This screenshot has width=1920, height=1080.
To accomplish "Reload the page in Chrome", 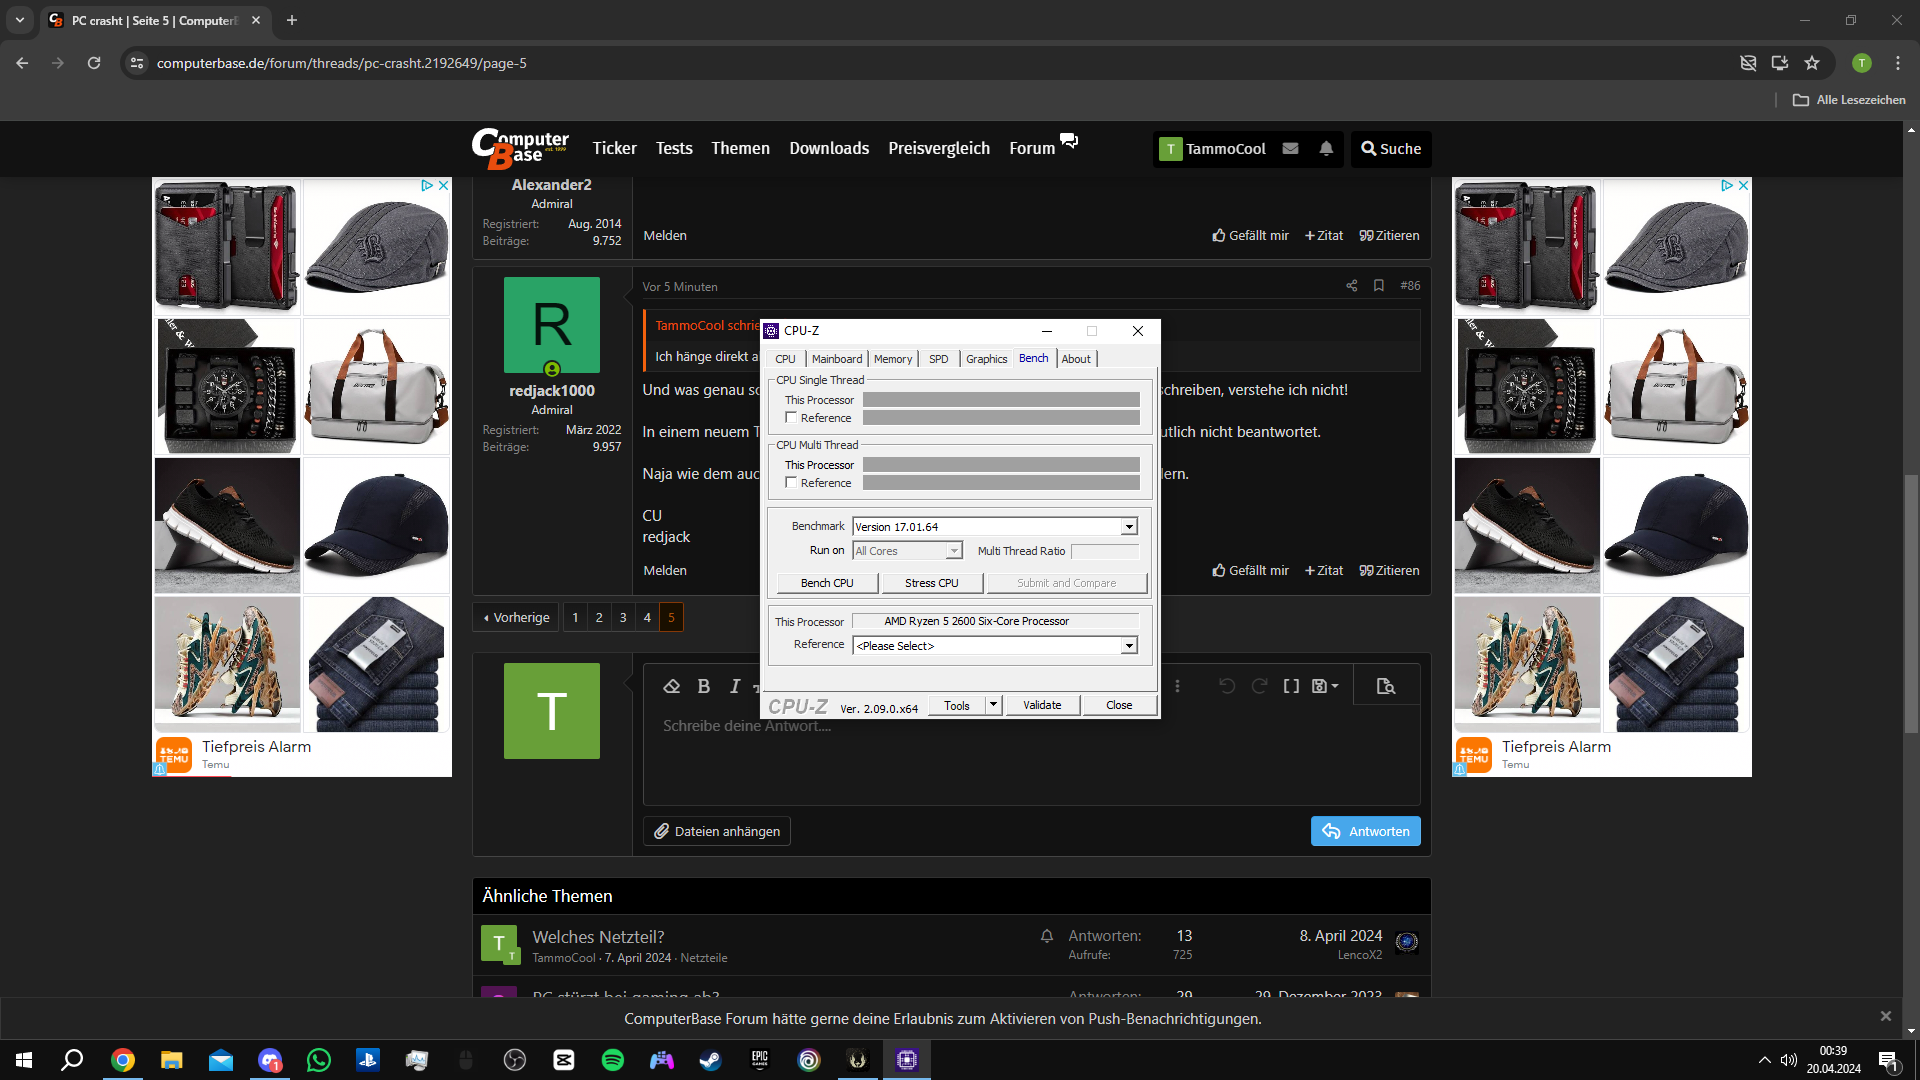I will click(94, 63).
